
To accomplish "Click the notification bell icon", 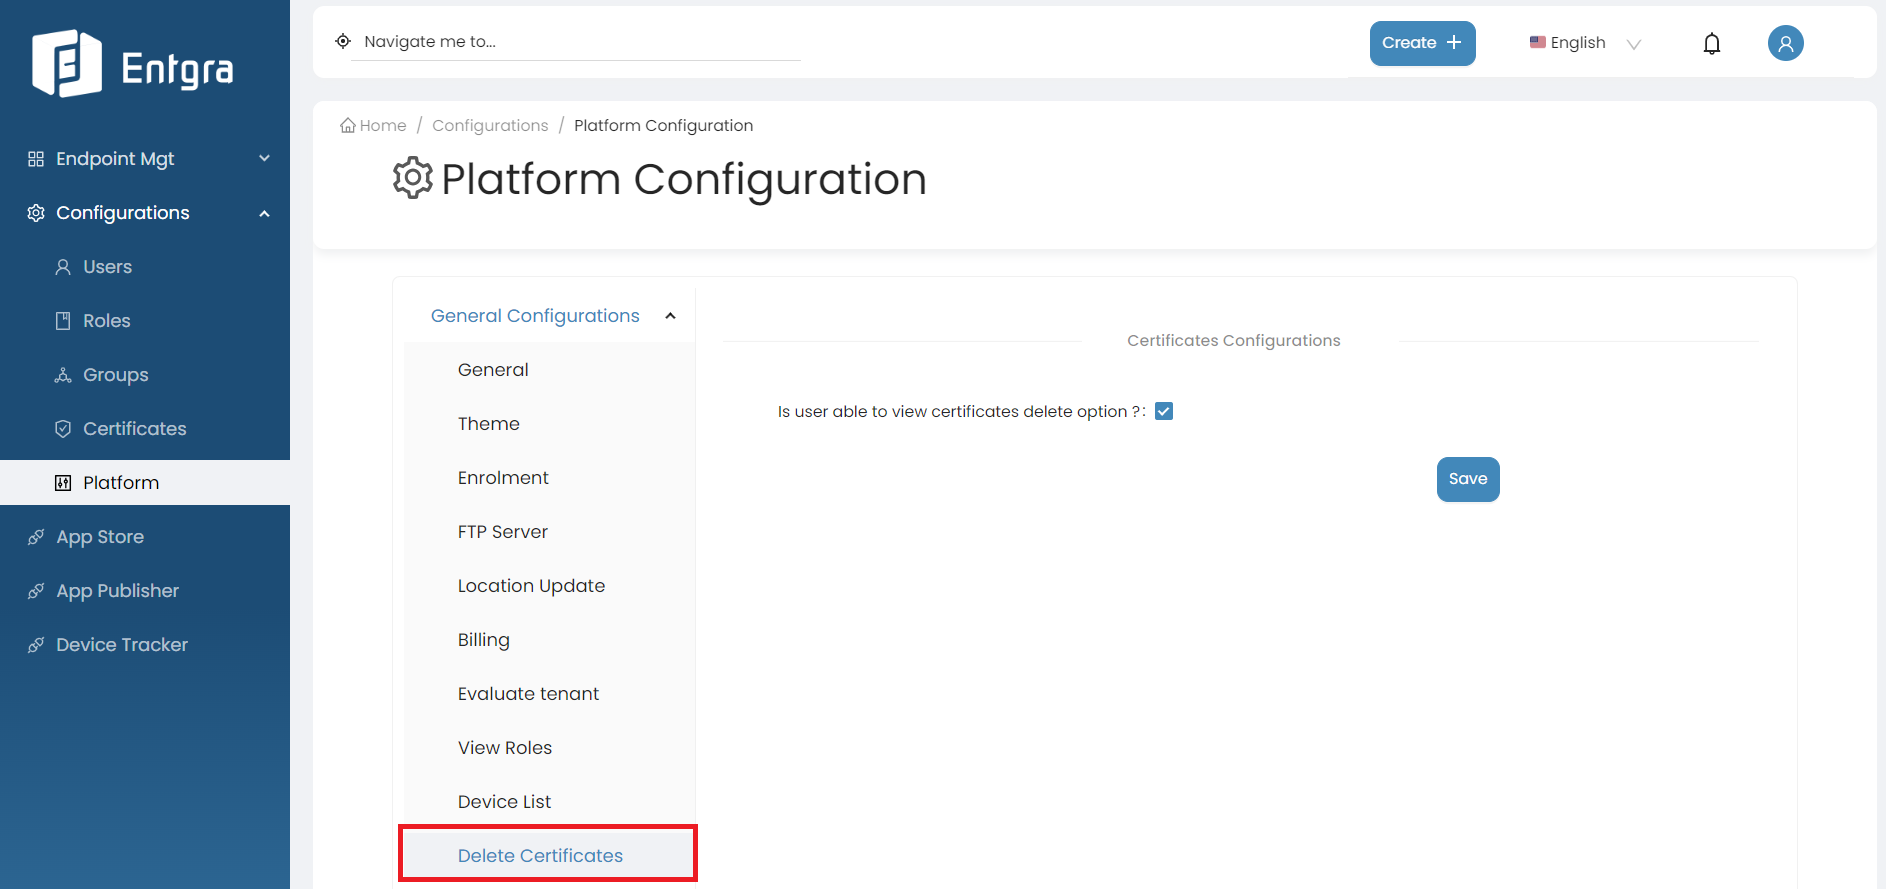I will (1712, 43).
